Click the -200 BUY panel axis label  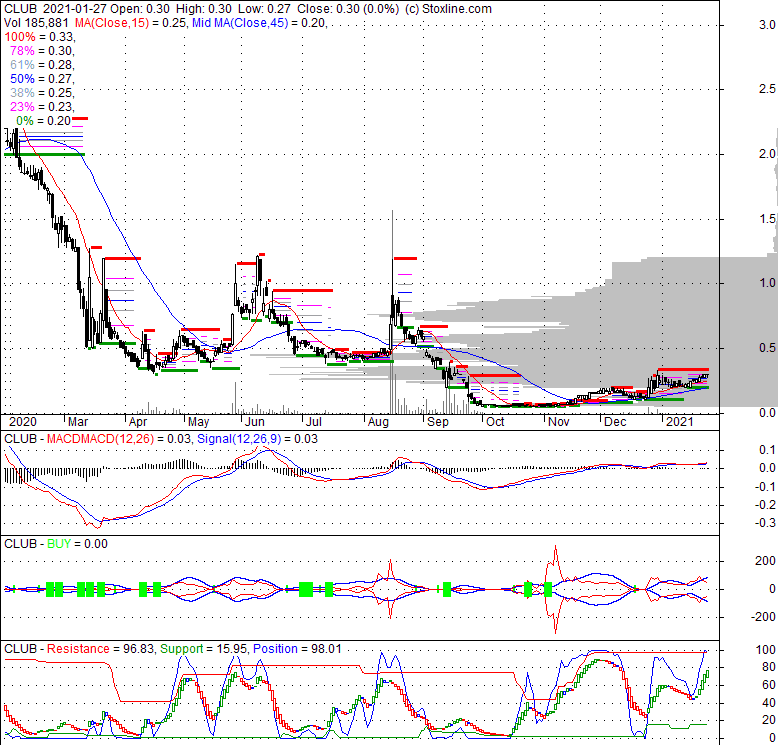[x=765, y=617]
